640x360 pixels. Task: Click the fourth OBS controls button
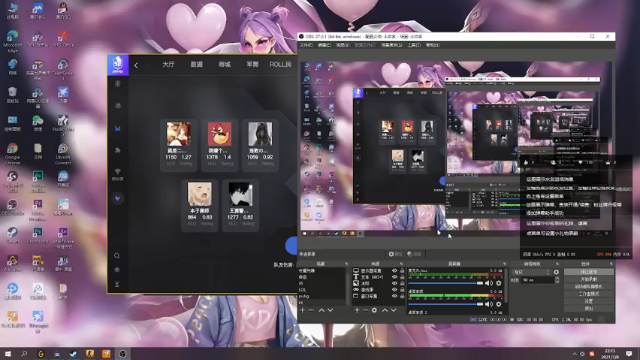click(589, 294)
